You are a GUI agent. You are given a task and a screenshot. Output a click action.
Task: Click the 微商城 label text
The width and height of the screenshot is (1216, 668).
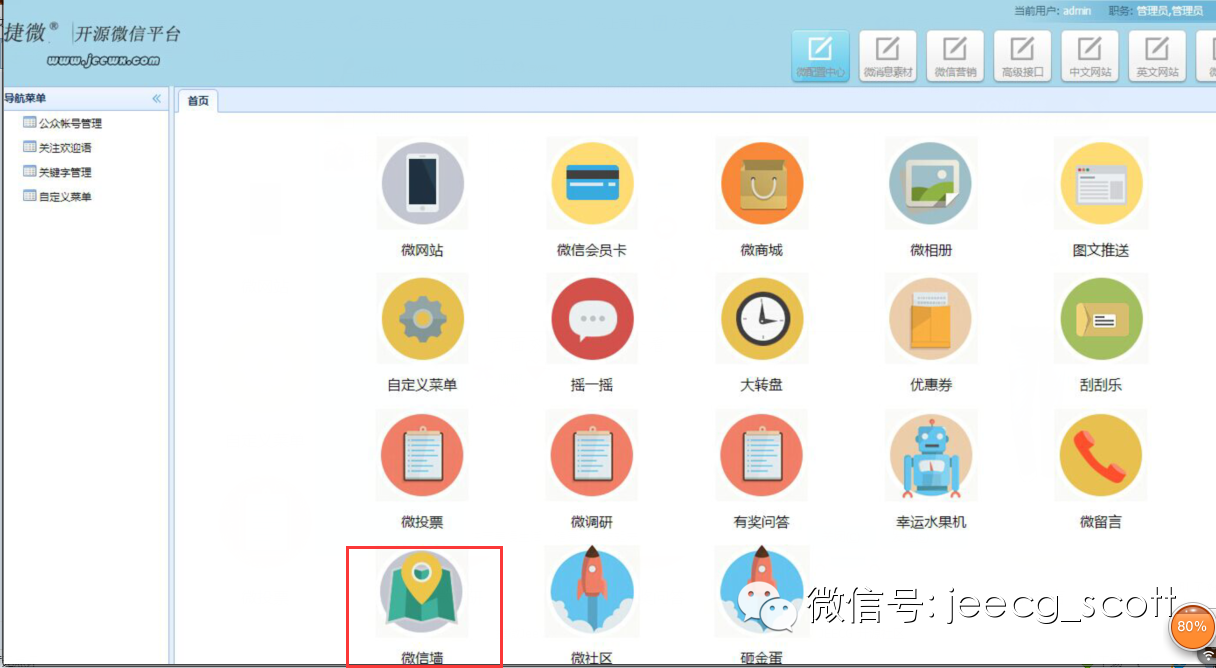coord(762,250)
